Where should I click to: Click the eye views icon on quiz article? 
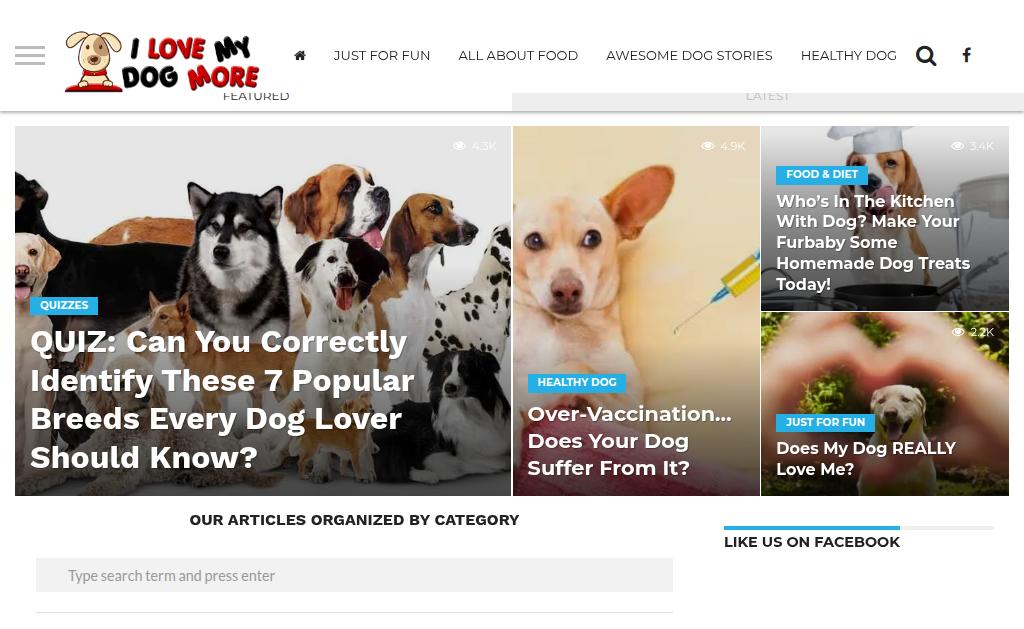click(460, 146)
